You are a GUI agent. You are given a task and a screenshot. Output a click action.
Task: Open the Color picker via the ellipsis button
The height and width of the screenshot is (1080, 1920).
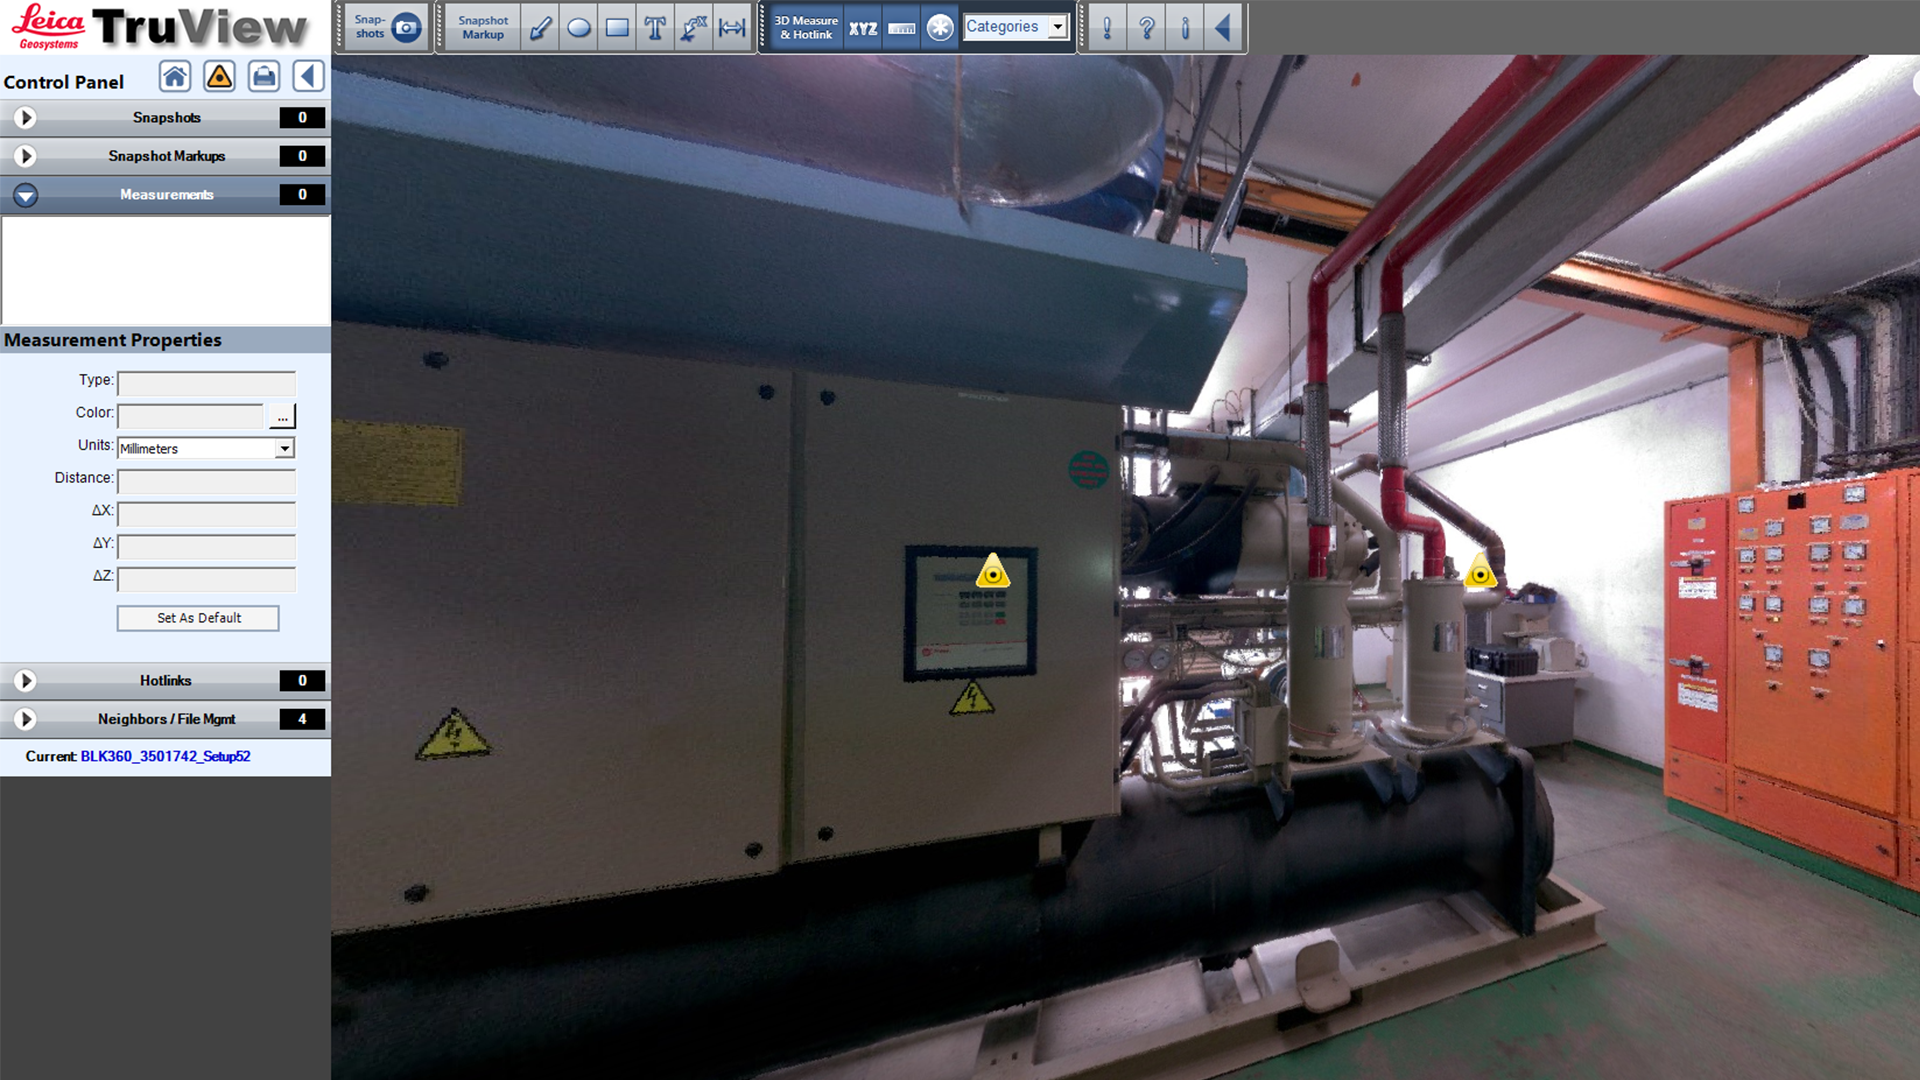(282, 416)
